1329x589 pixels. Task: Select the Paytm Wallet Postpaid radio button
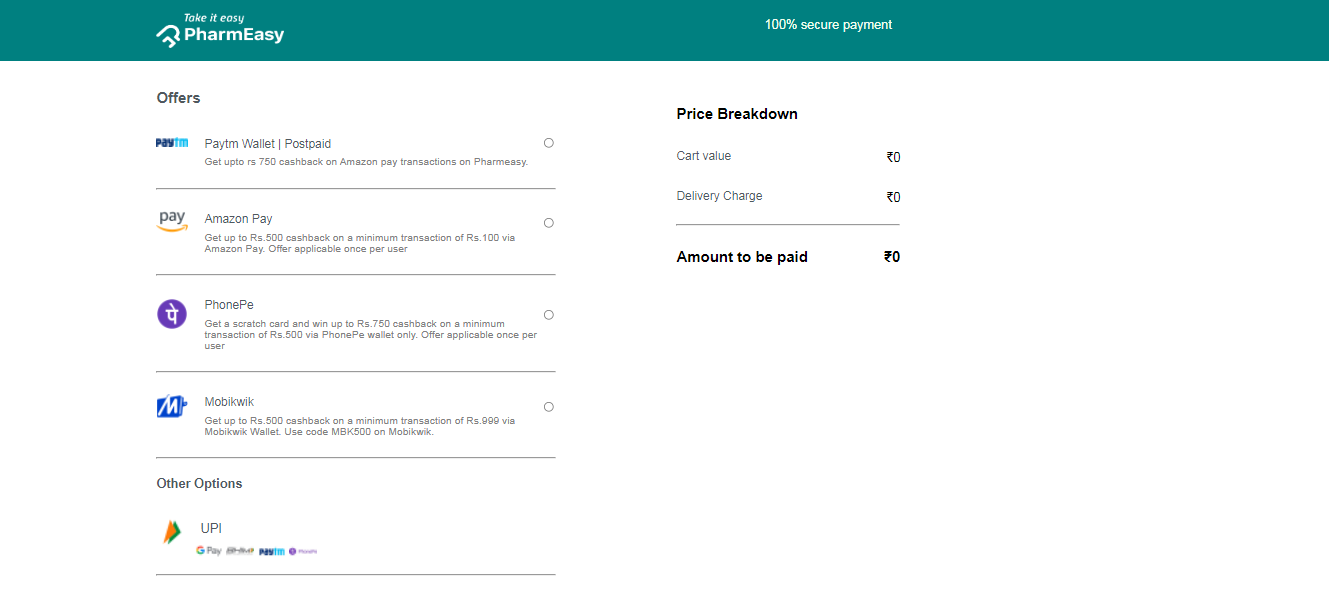click(548, 142)
